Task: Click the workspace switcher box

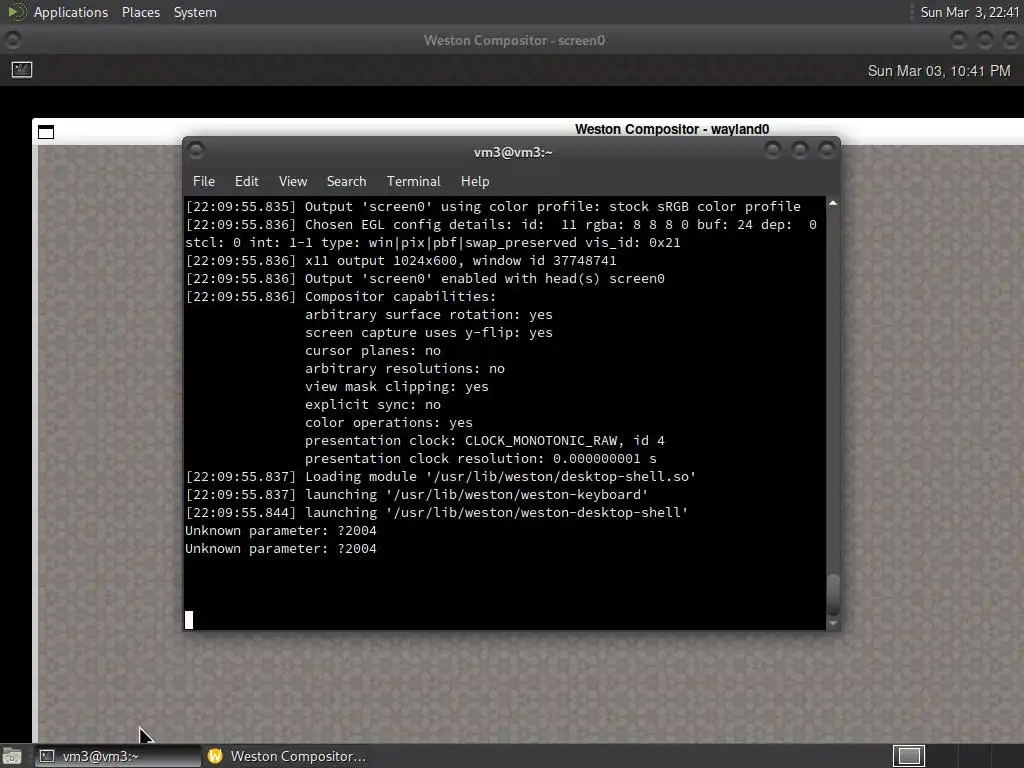Action: [909, 756]
